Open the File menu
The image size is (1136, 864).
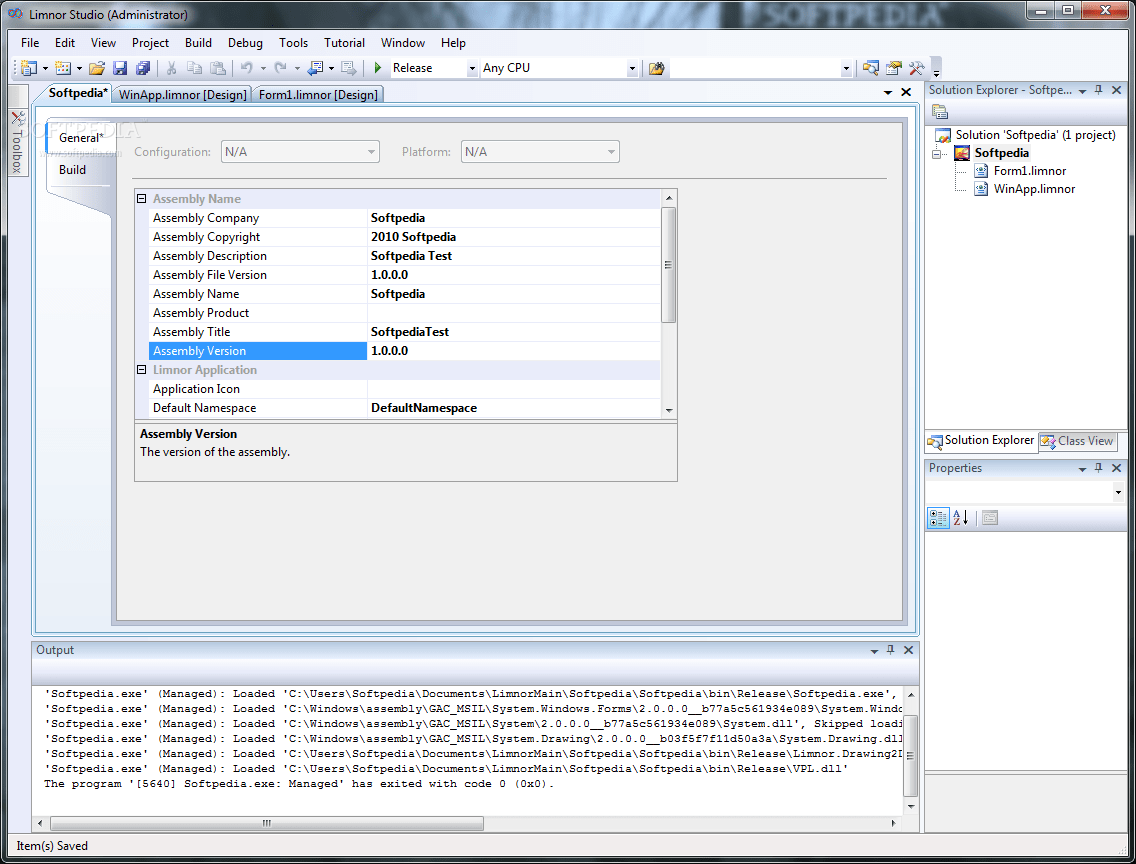(x=30, y=43)
